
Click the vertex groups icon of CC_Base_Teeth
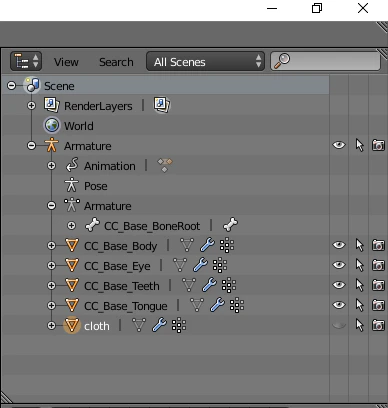coord(229,285)
